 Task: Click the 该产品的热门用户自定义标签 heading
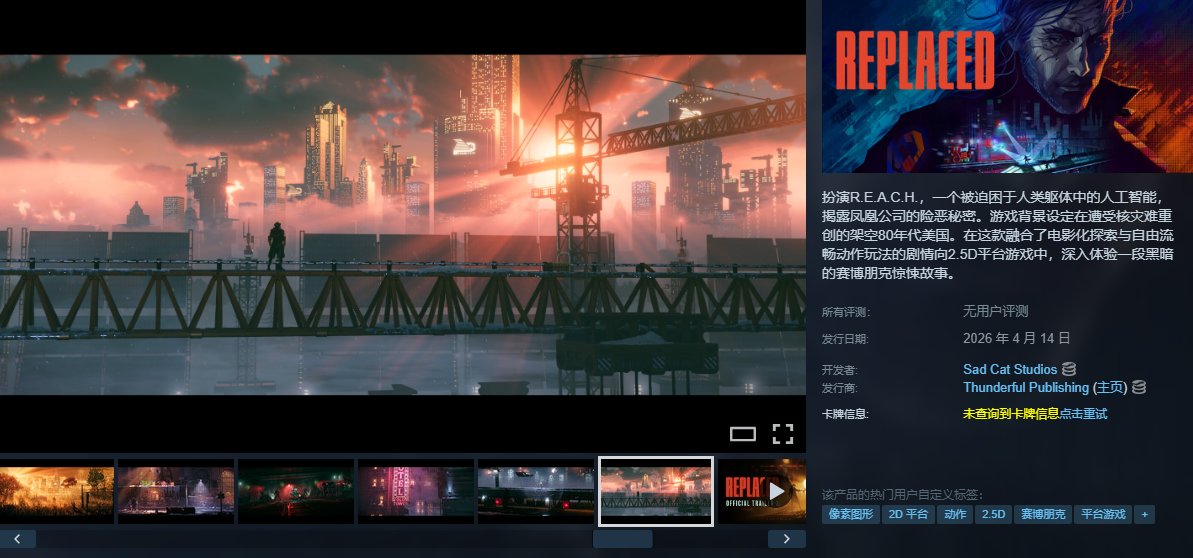[902, 495]
